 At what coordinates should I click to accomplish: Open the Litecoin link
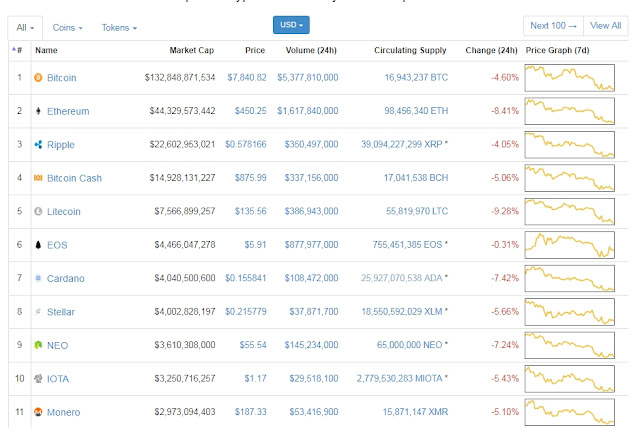click(64, 212)
